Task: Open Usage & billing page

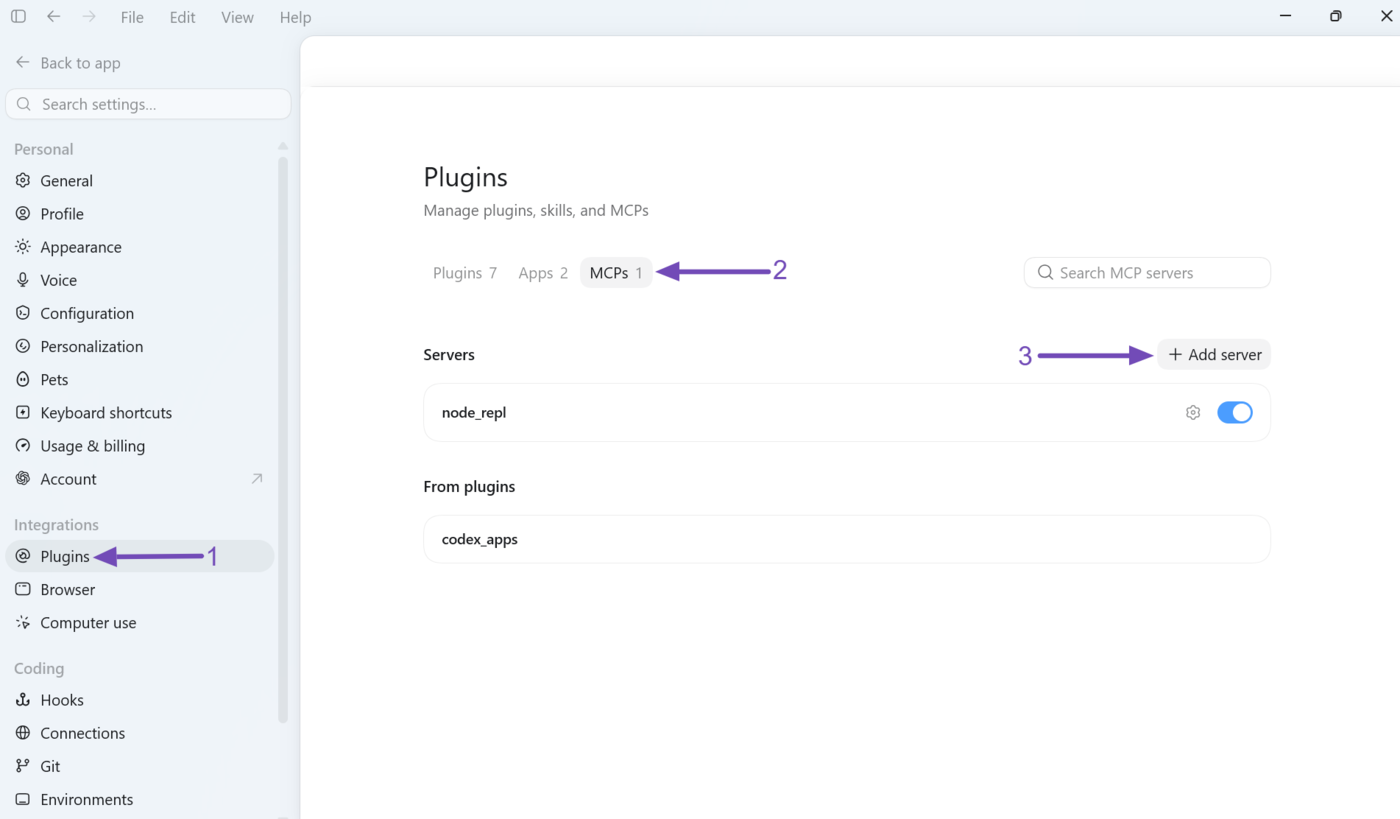Action: (x=140, y=446)
